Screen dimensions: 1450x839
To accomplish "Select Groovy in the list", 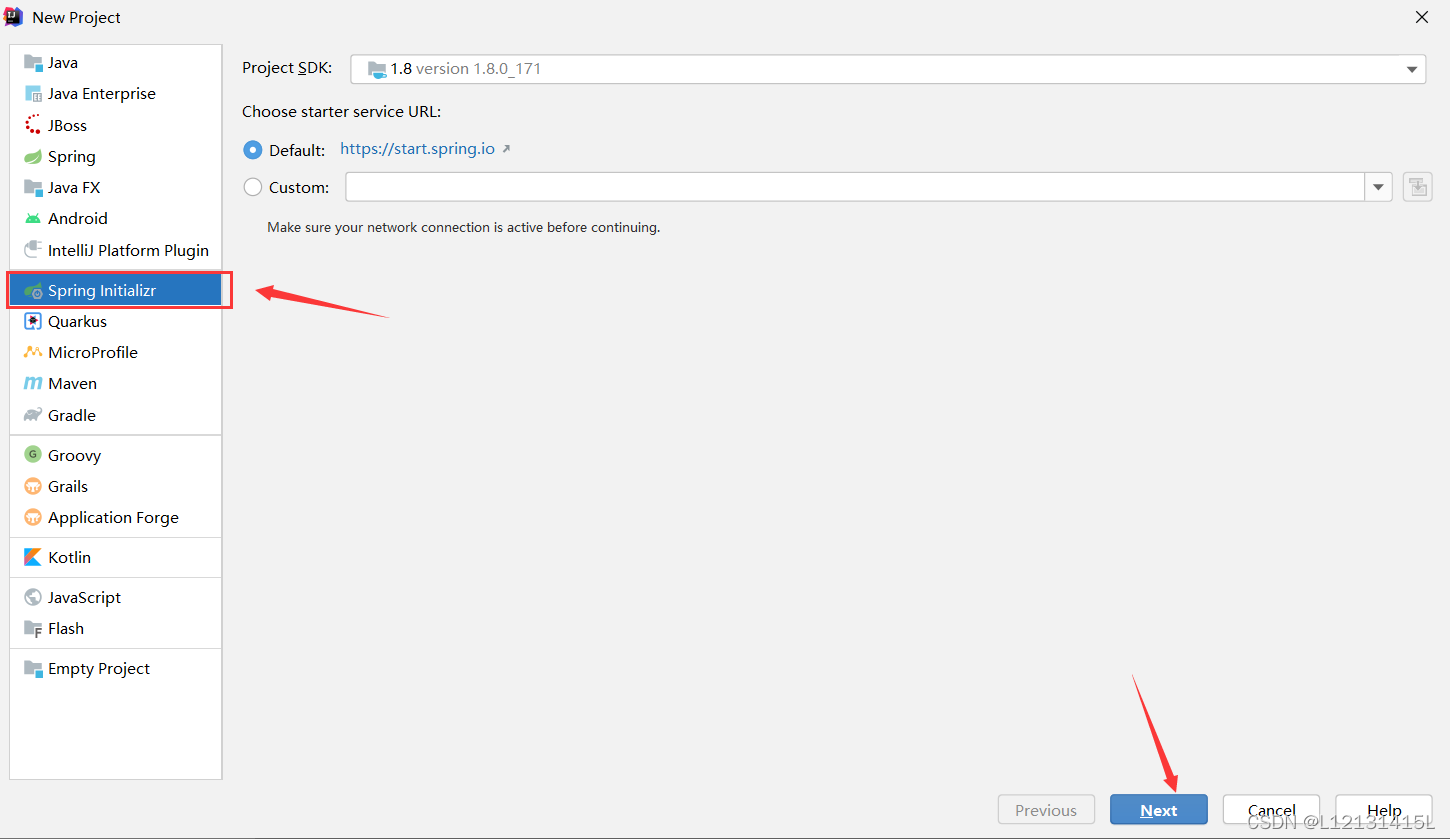I will (x=116, y=455).
